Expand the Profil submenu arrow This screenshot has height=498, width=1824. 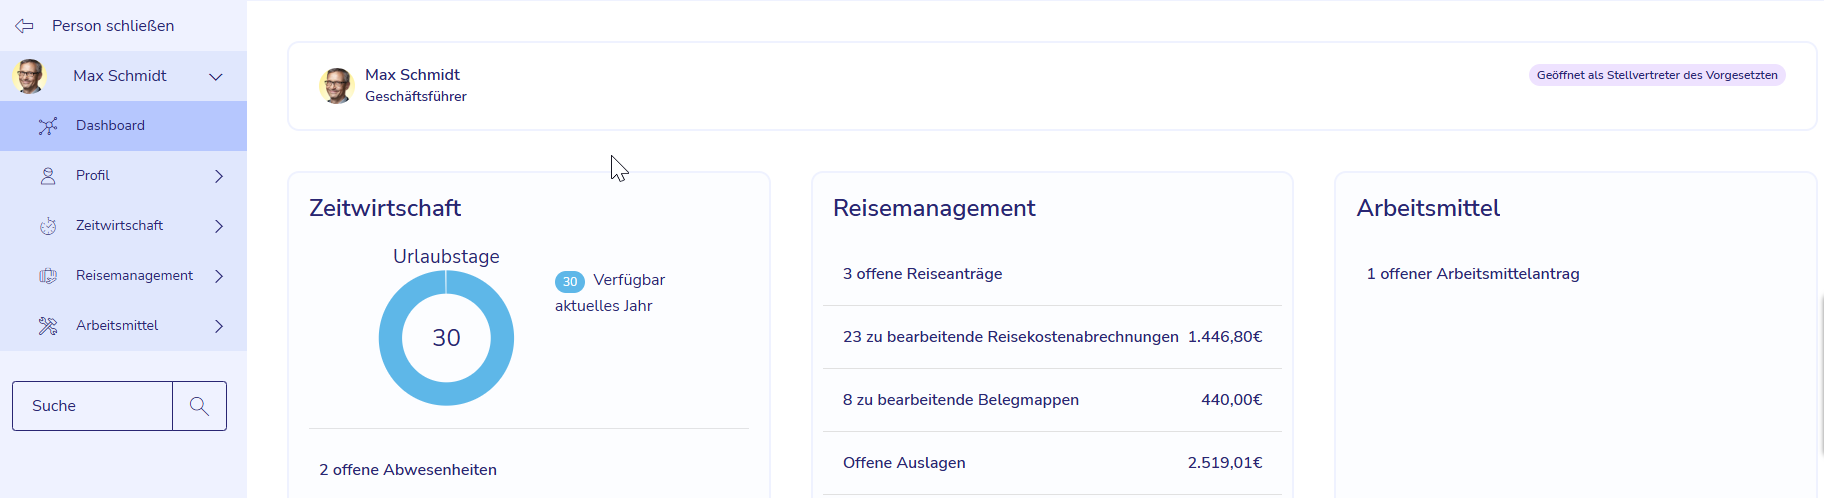(219, 176)
